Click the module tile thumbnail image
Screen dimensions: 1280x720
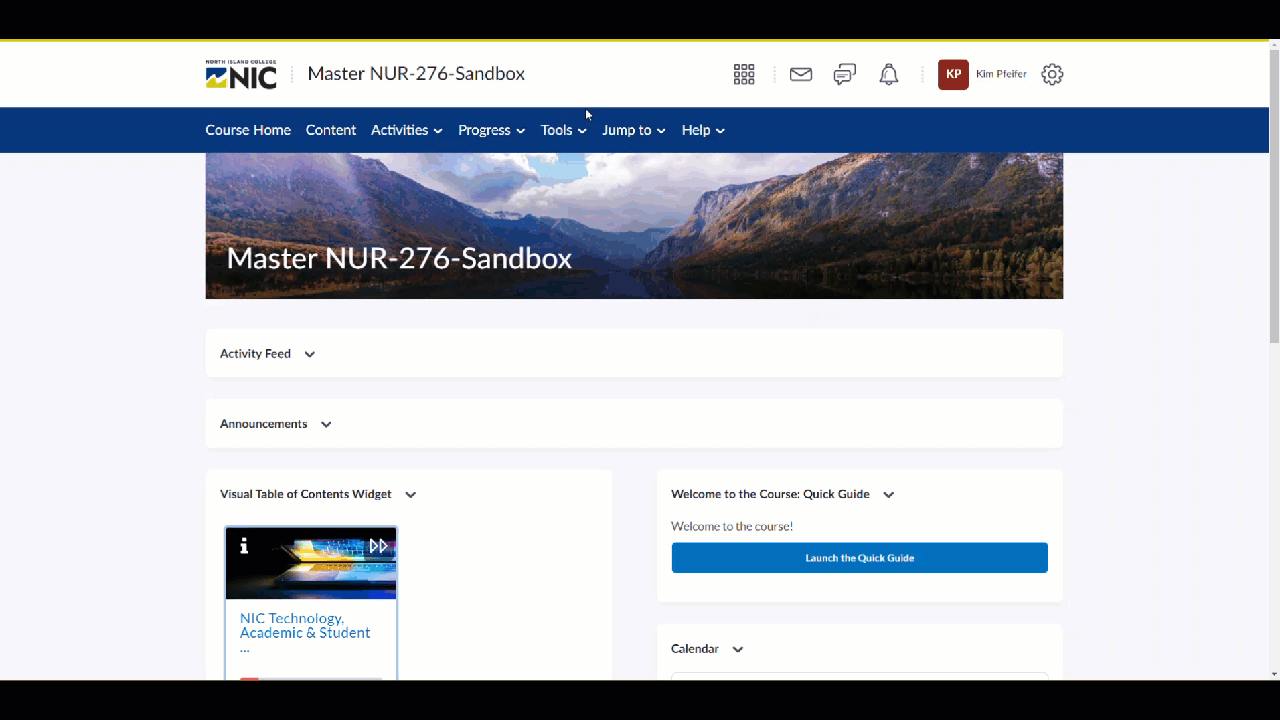(x=311, y=564)
